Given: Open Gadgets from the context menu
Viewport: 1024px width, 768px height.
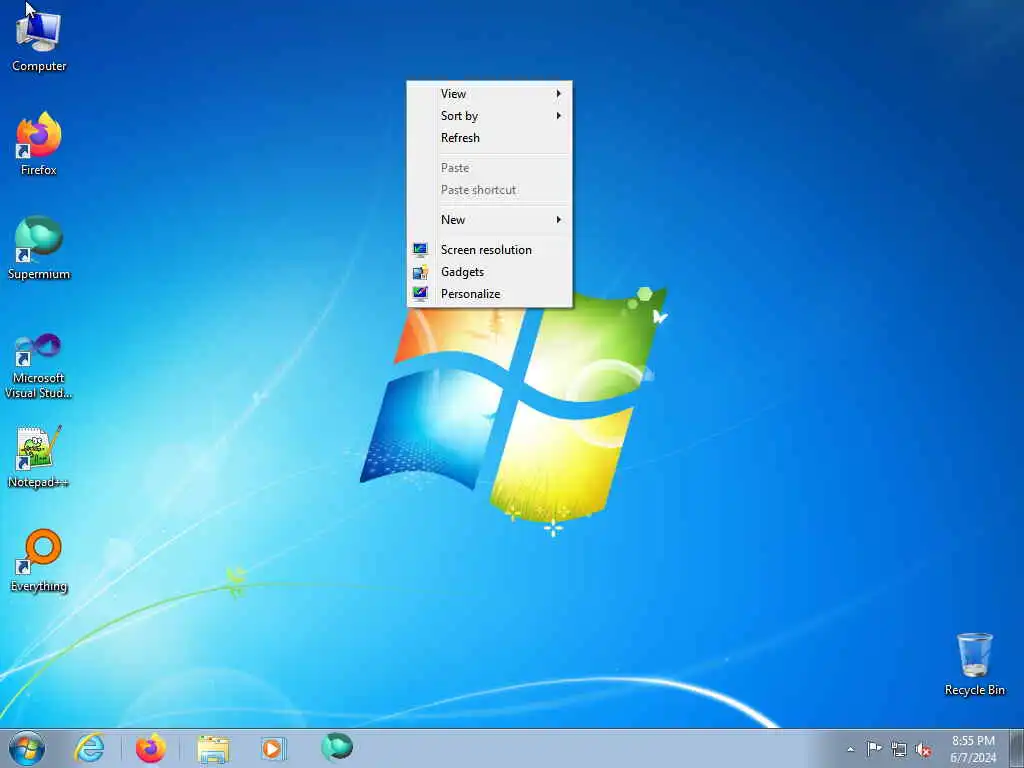Looking at the screenshot, I should click(x=489, y=272).
